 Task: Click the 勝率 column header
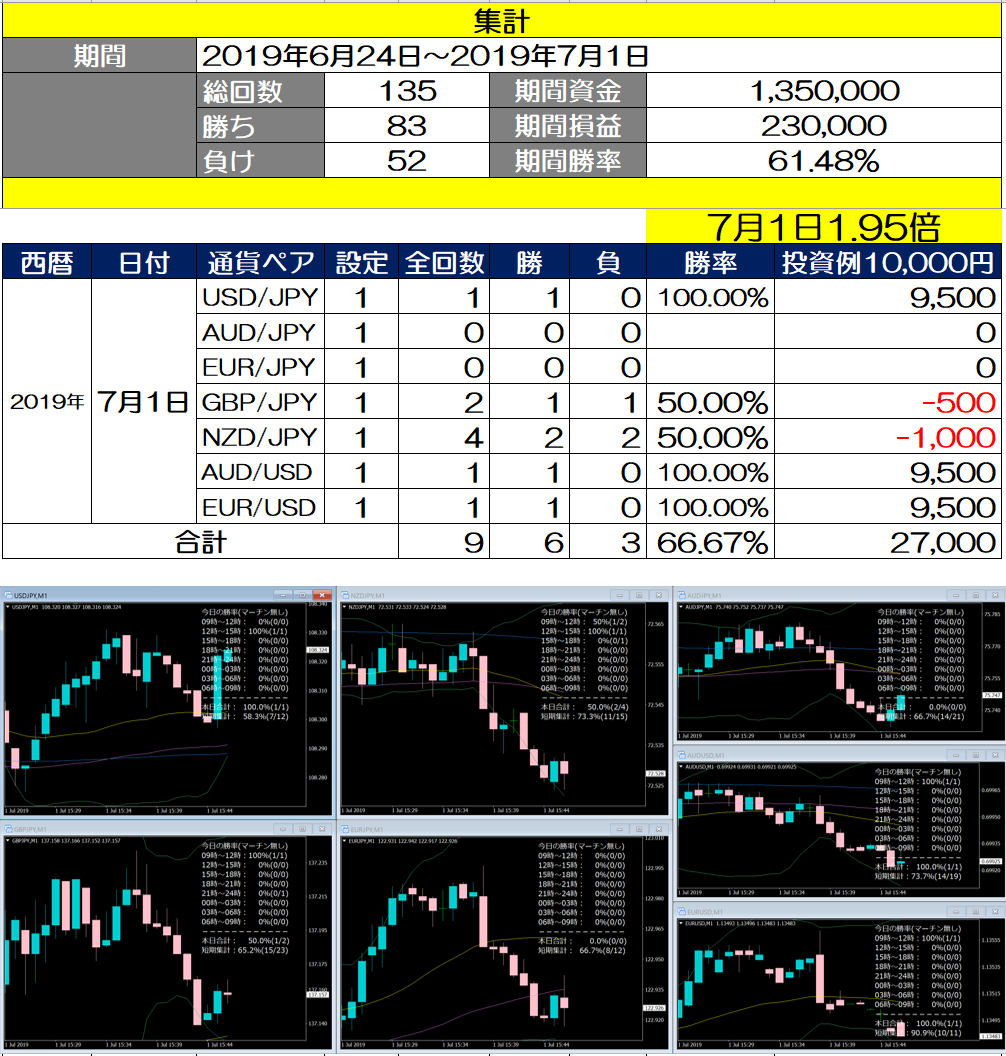710,262
